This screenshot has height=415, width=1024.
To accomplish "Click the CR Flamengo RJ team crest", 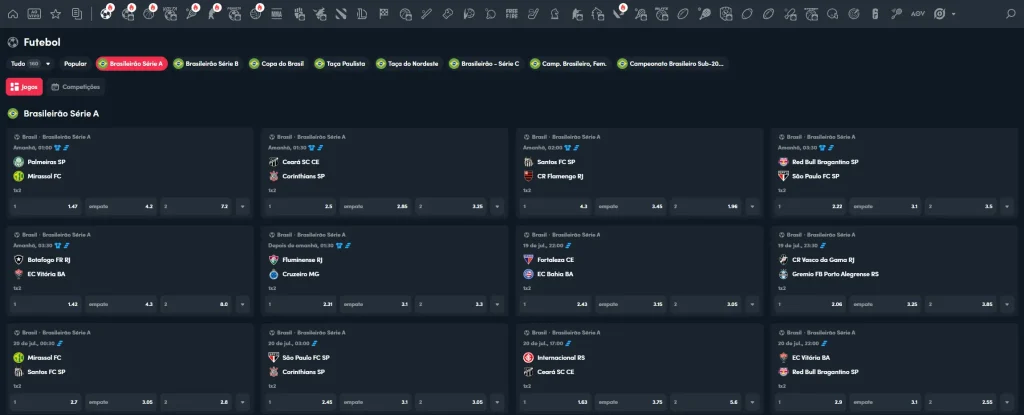I will (528, 176).
